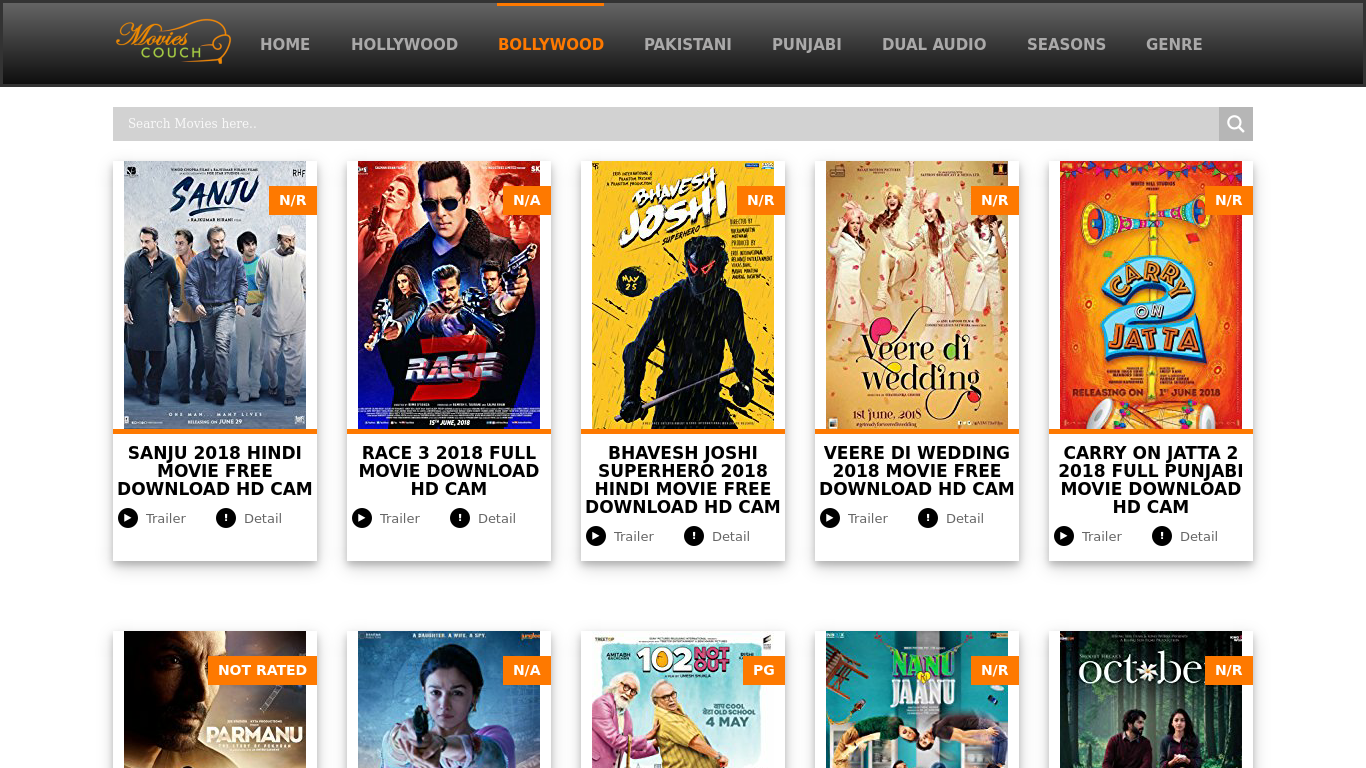Open the Genre menu
1366x768 pixels.
(x=1174, y=44)
